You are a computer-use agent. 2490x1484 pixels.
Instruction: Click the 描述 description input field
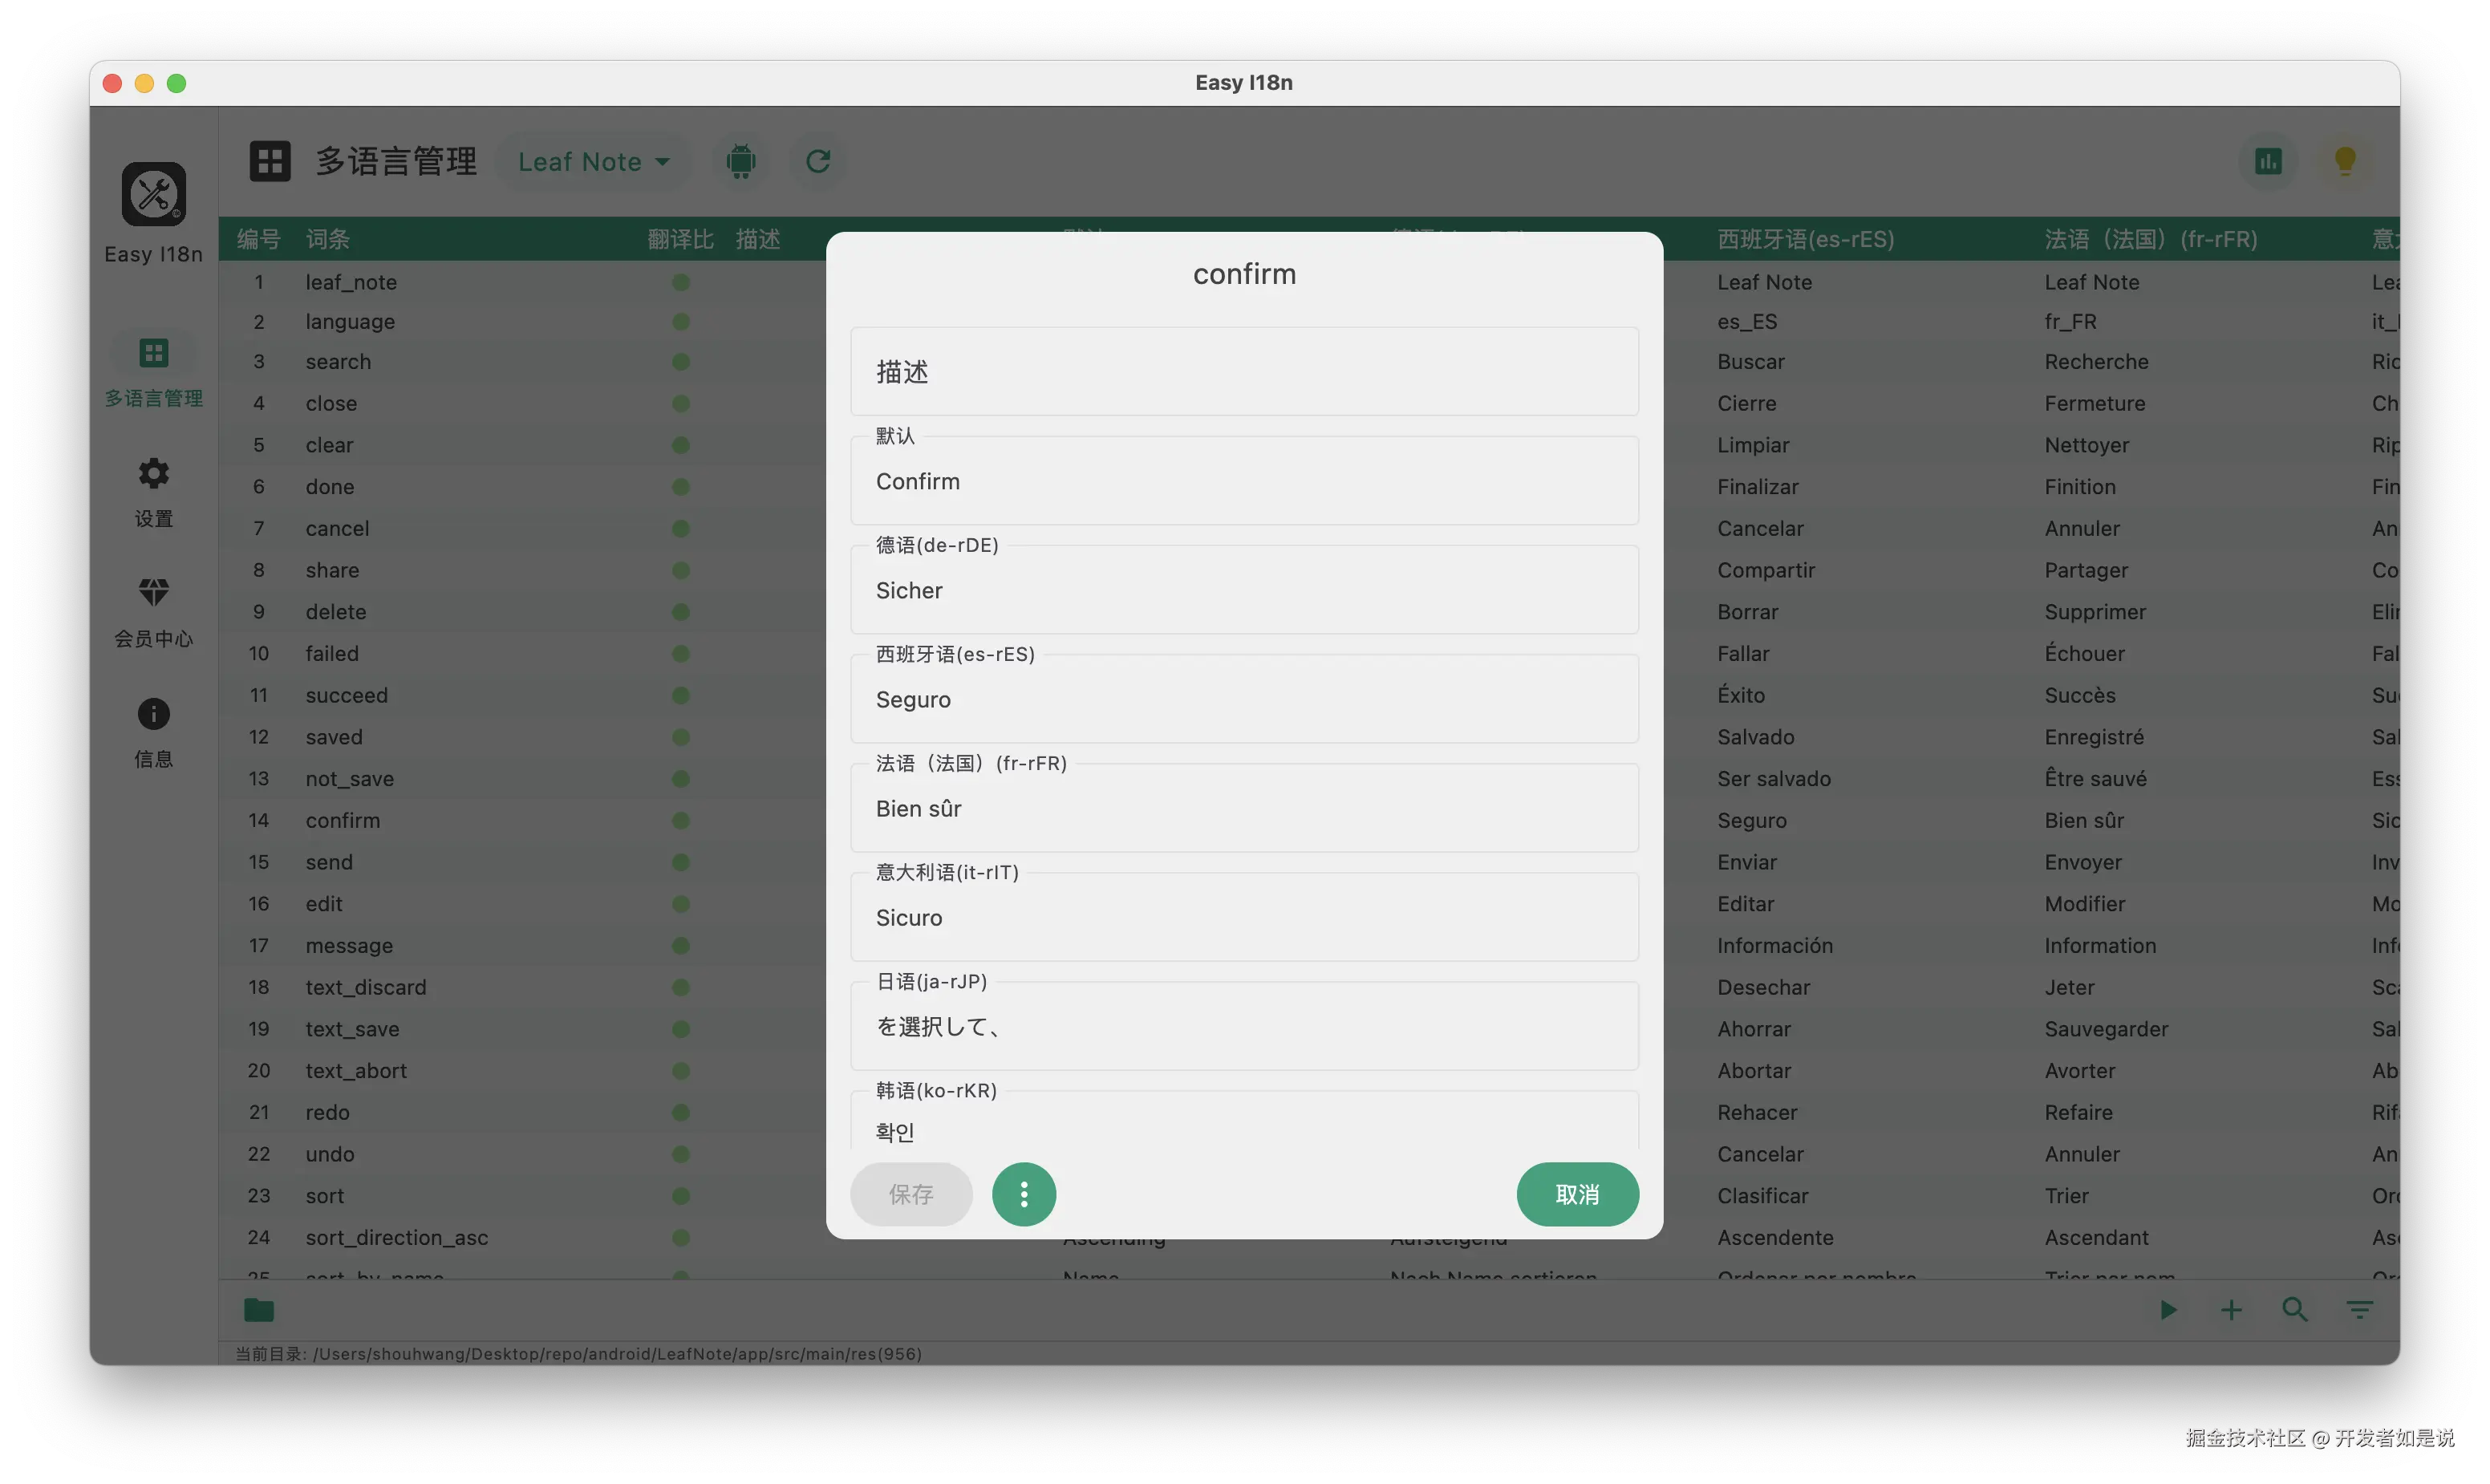1243,371
